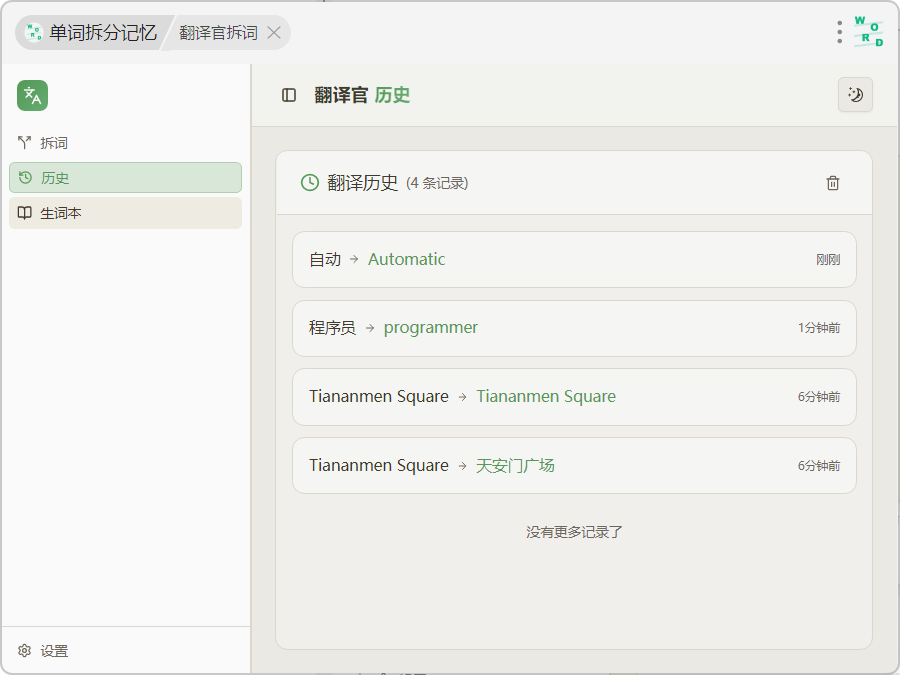Delete translation history with trash icon

tap(833, 183)
